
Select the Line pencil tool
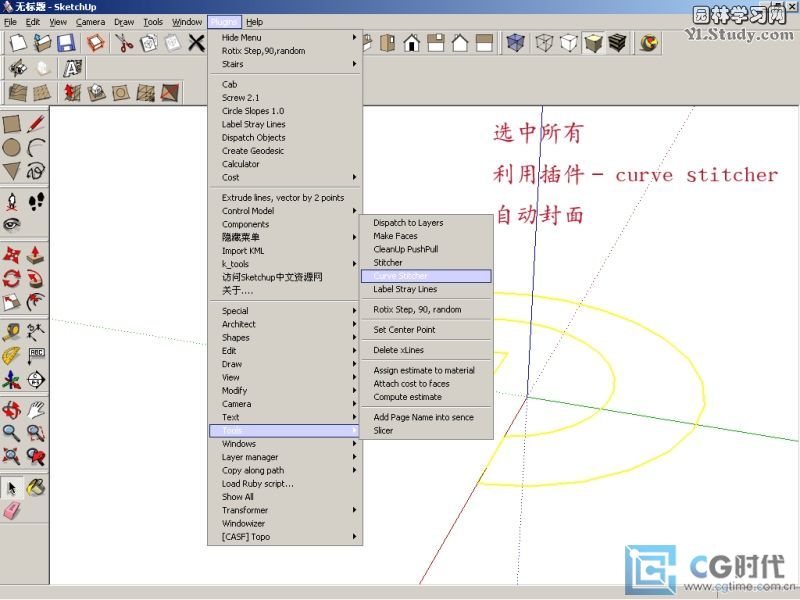click(x=36, y=123)
